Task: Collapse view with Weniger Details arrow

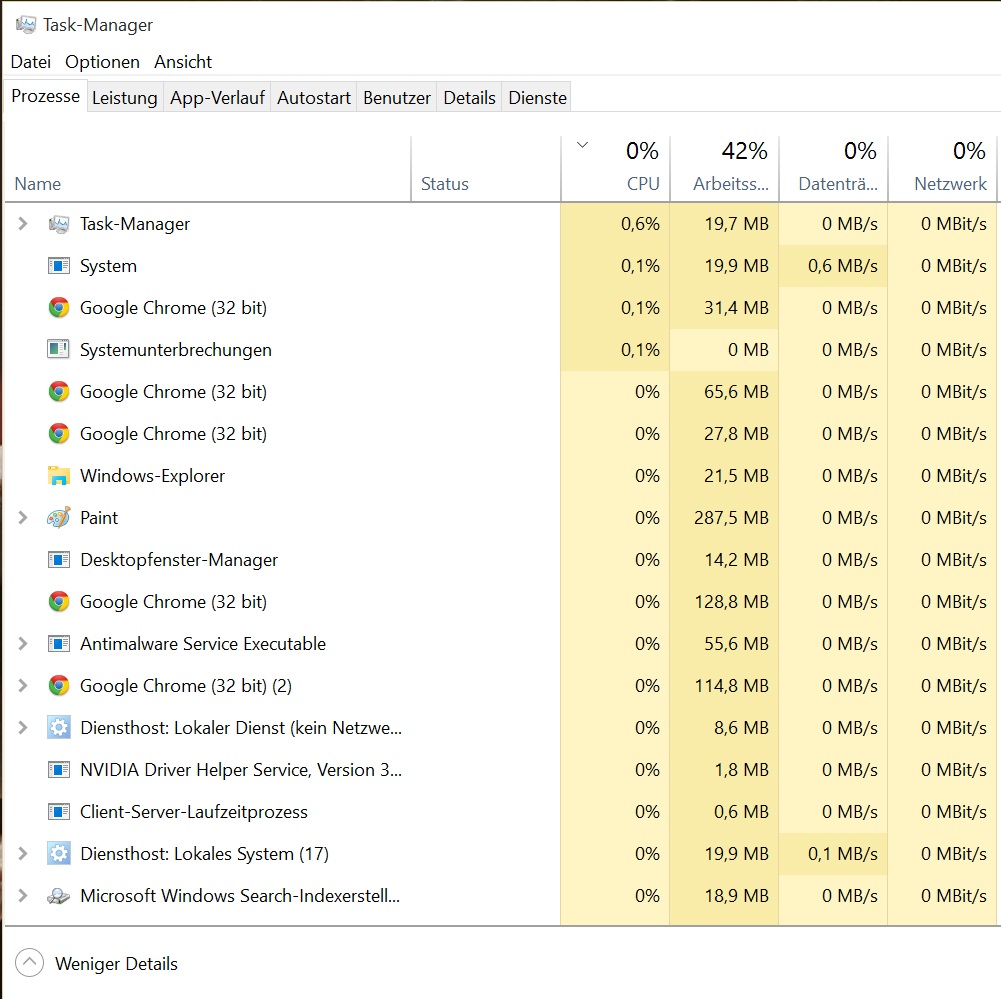Action: click(29, 963)
